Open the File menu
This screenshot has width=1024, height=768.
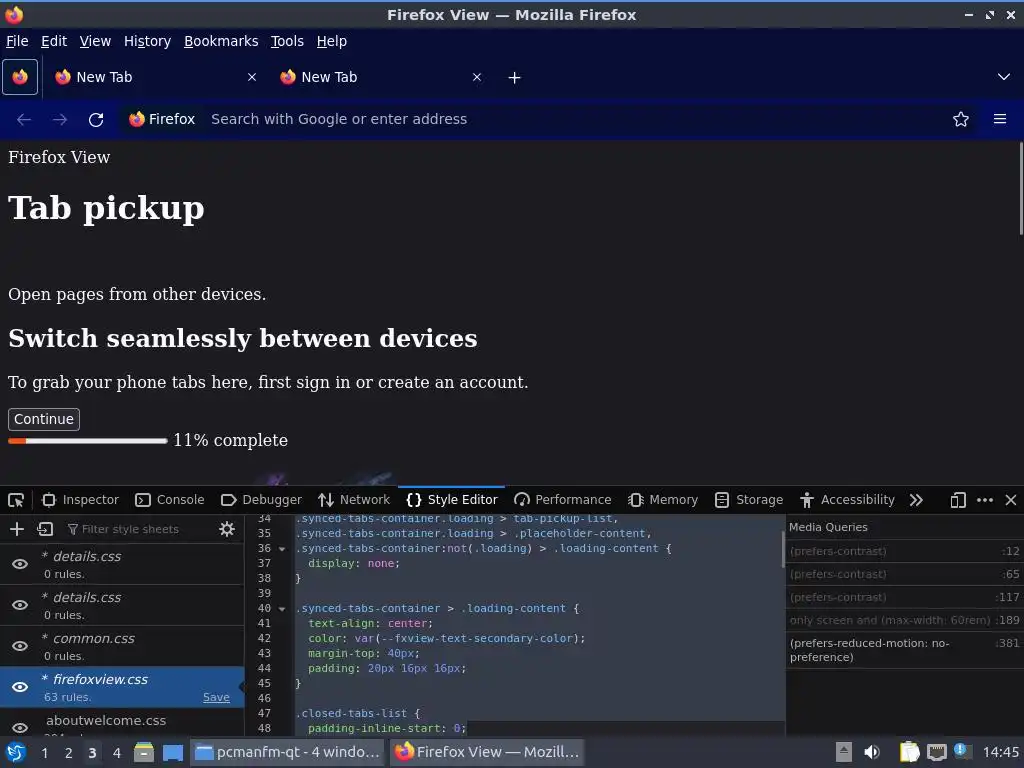17,41
